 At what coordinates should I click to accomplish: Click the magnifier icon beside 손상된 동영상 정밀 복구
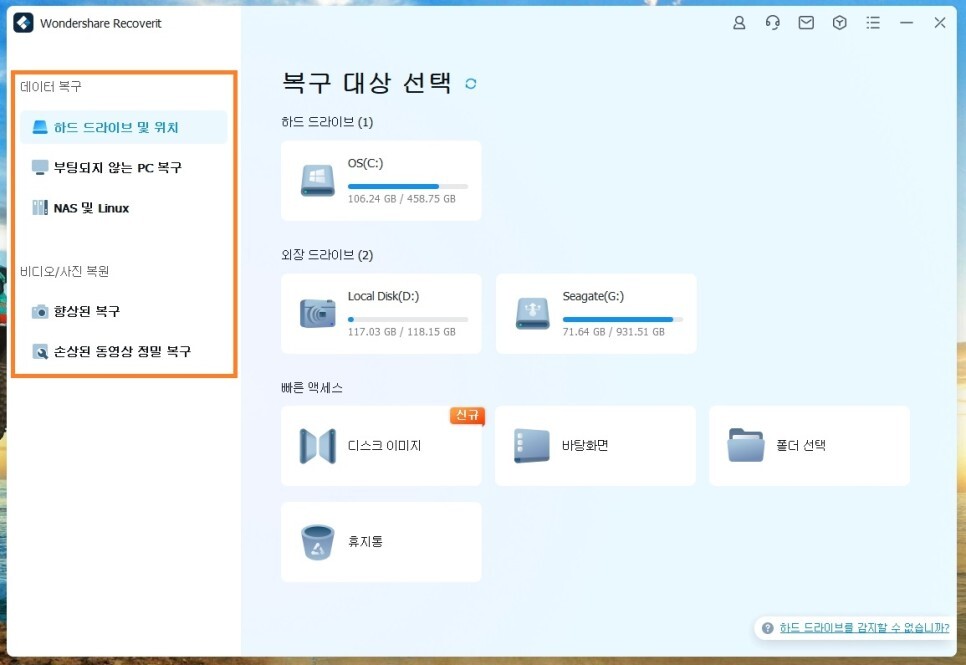tap(40, 351)
